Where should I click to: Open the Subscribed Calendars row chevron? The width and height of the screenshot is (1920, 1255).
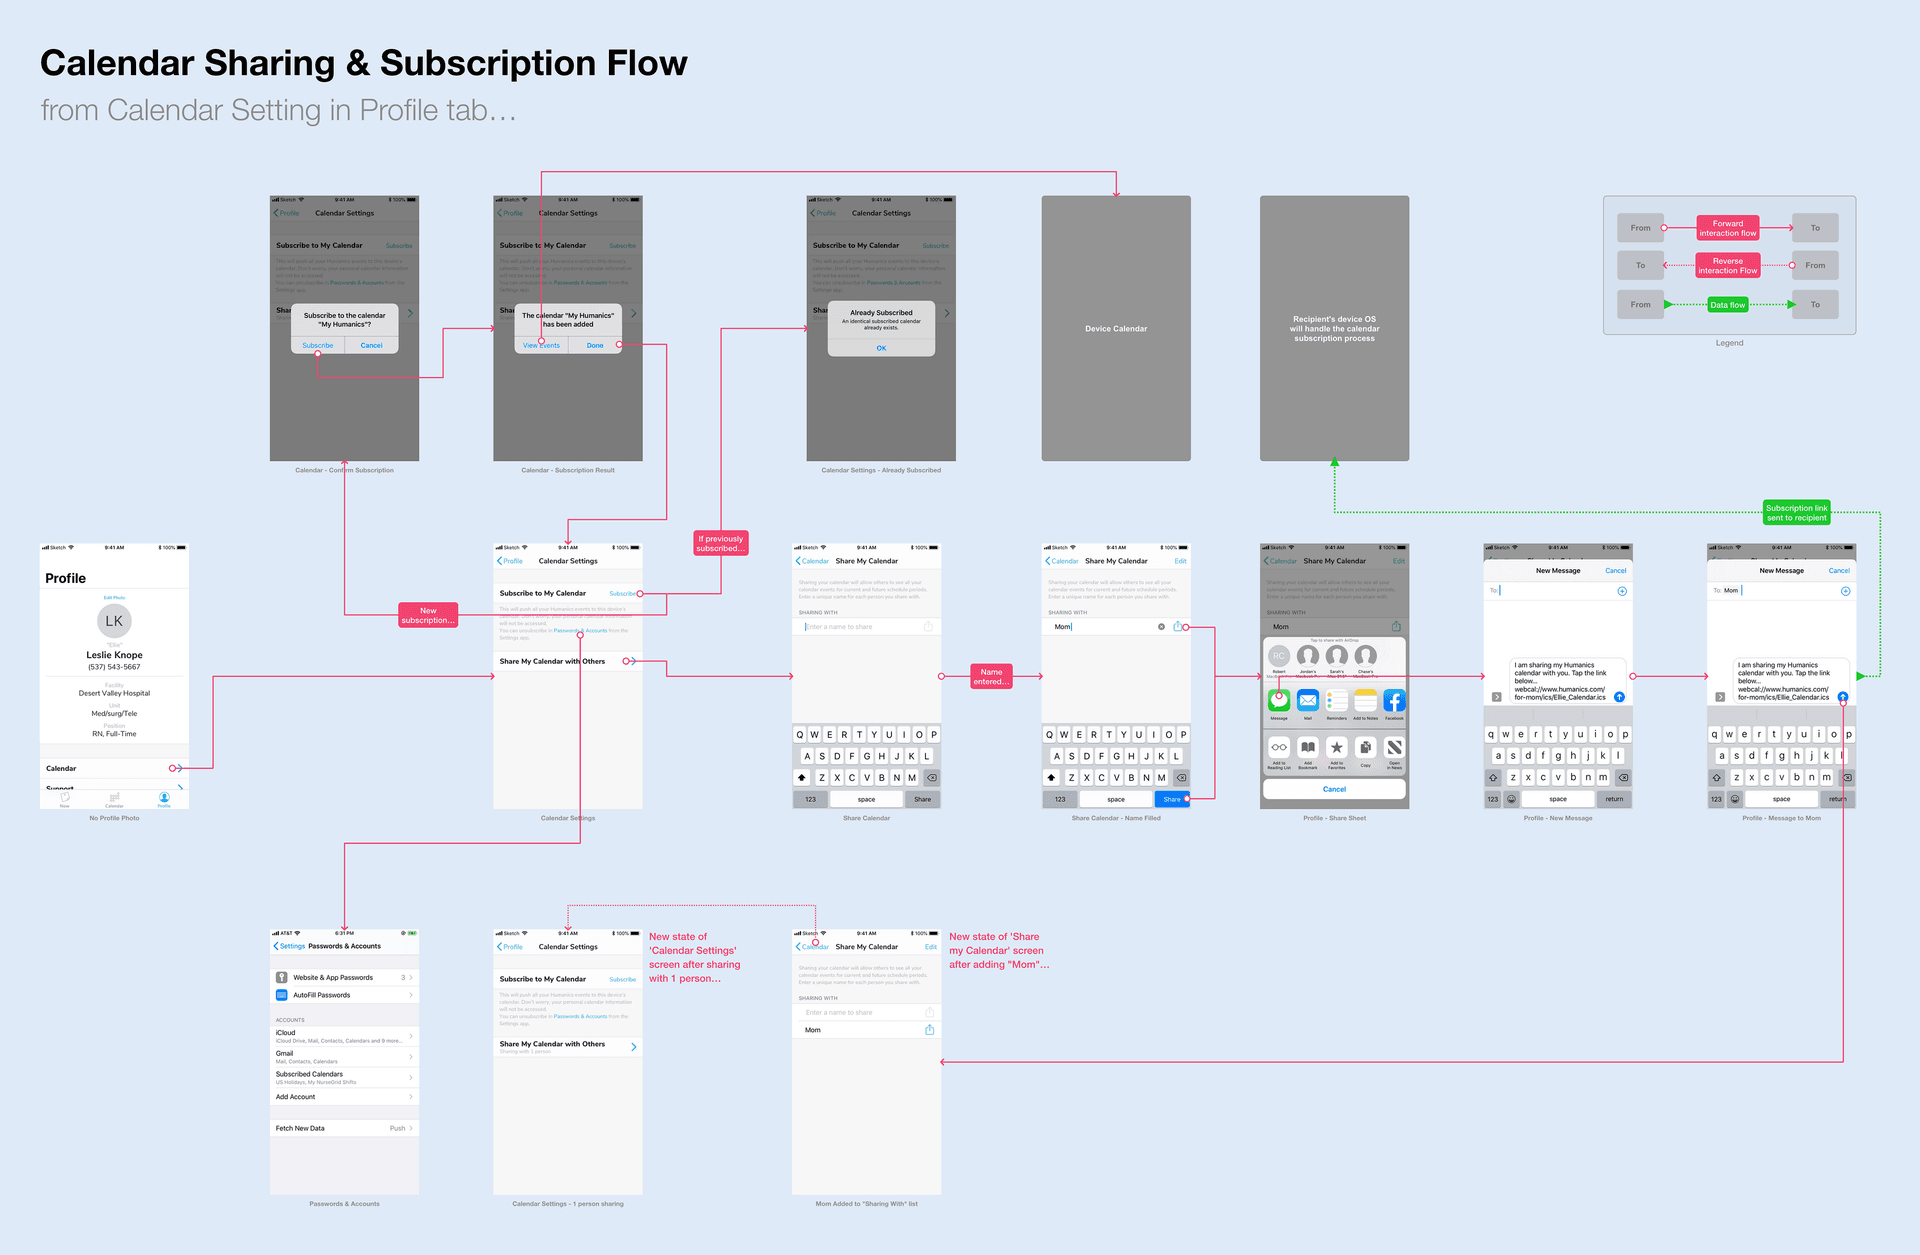point(411,1077)
